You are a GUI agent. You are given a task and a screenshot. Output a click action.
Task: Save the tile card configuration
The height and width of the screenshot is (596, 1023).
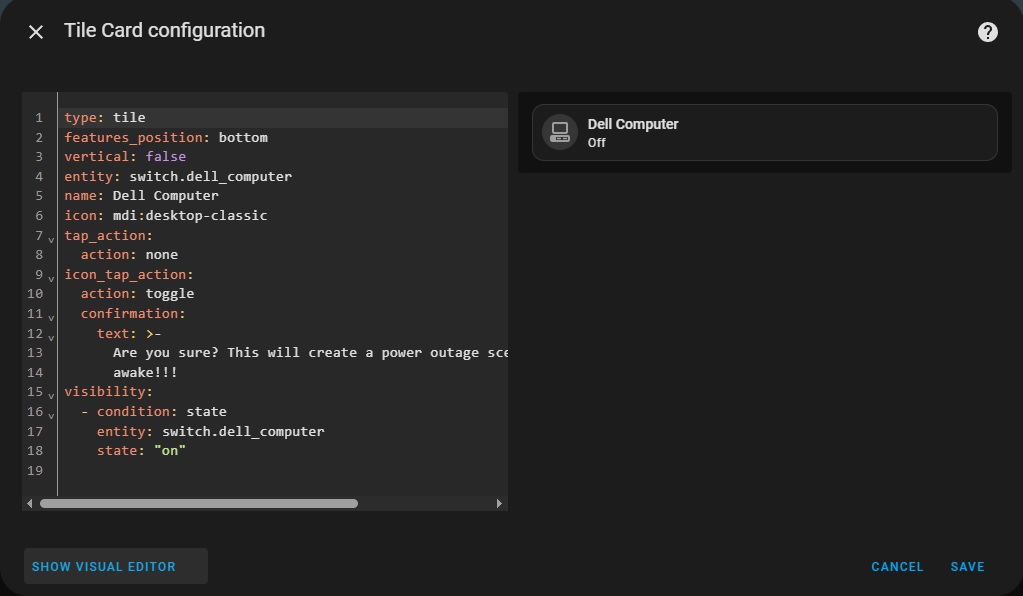click(967, 567)
